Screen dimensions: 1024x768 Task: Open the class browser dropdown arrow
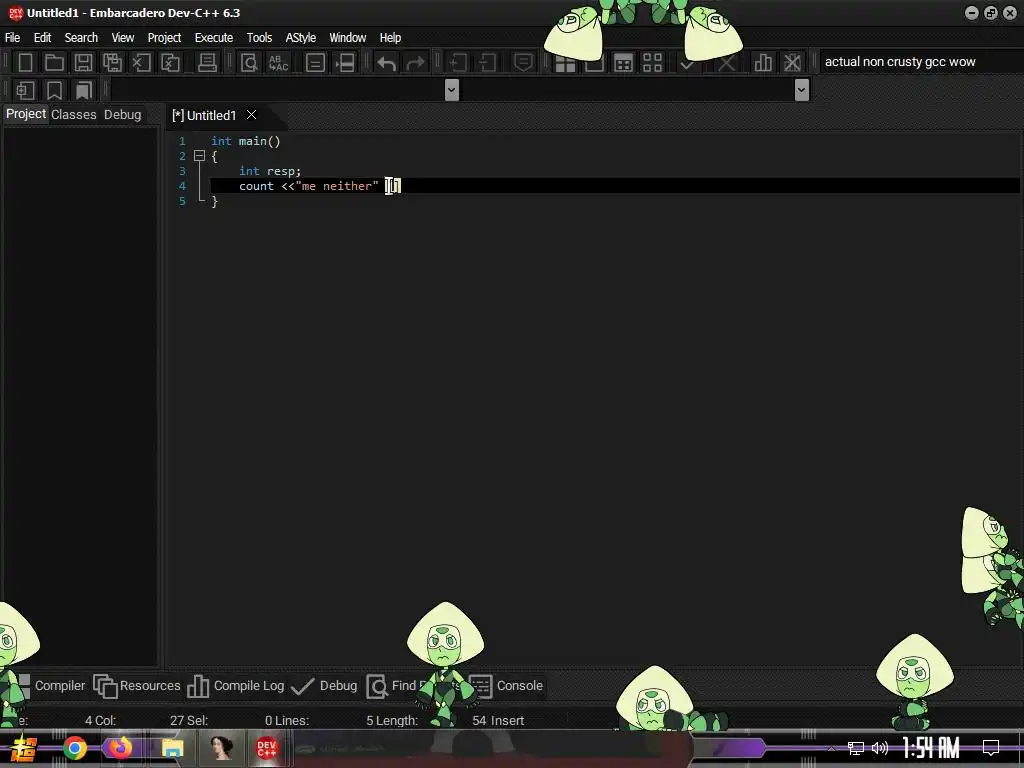click(451, 89)
